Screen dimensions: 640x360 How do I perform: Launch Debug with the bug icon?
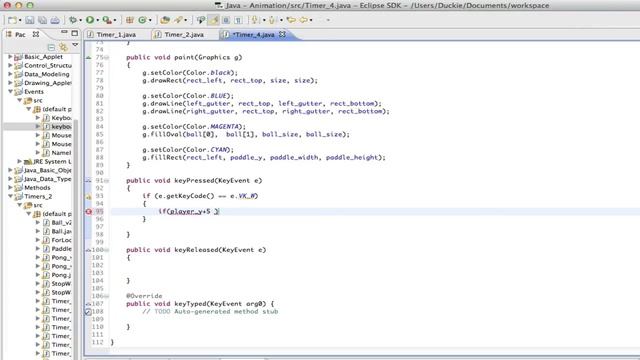73,20
